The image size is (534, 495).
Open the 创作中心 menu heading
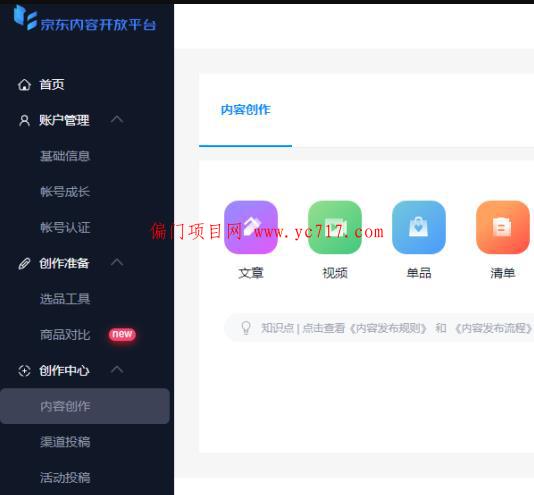coord(64,371)
